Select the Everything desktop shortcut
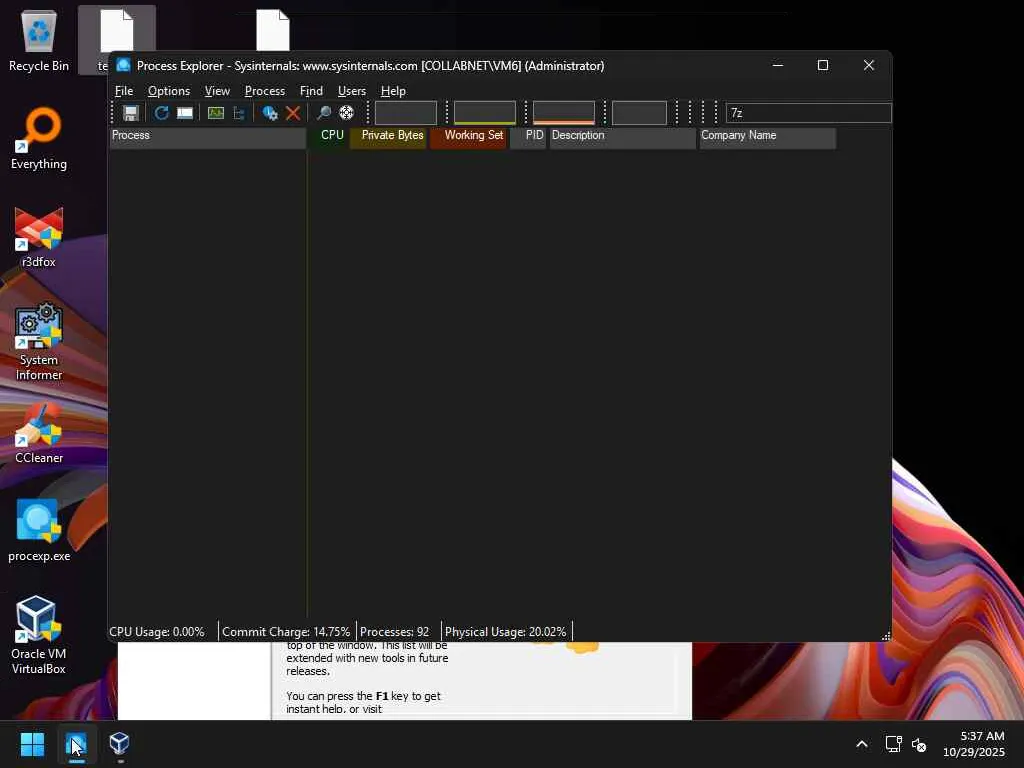This screenshot has width=1024, height=768. click(x=39, y=138)
